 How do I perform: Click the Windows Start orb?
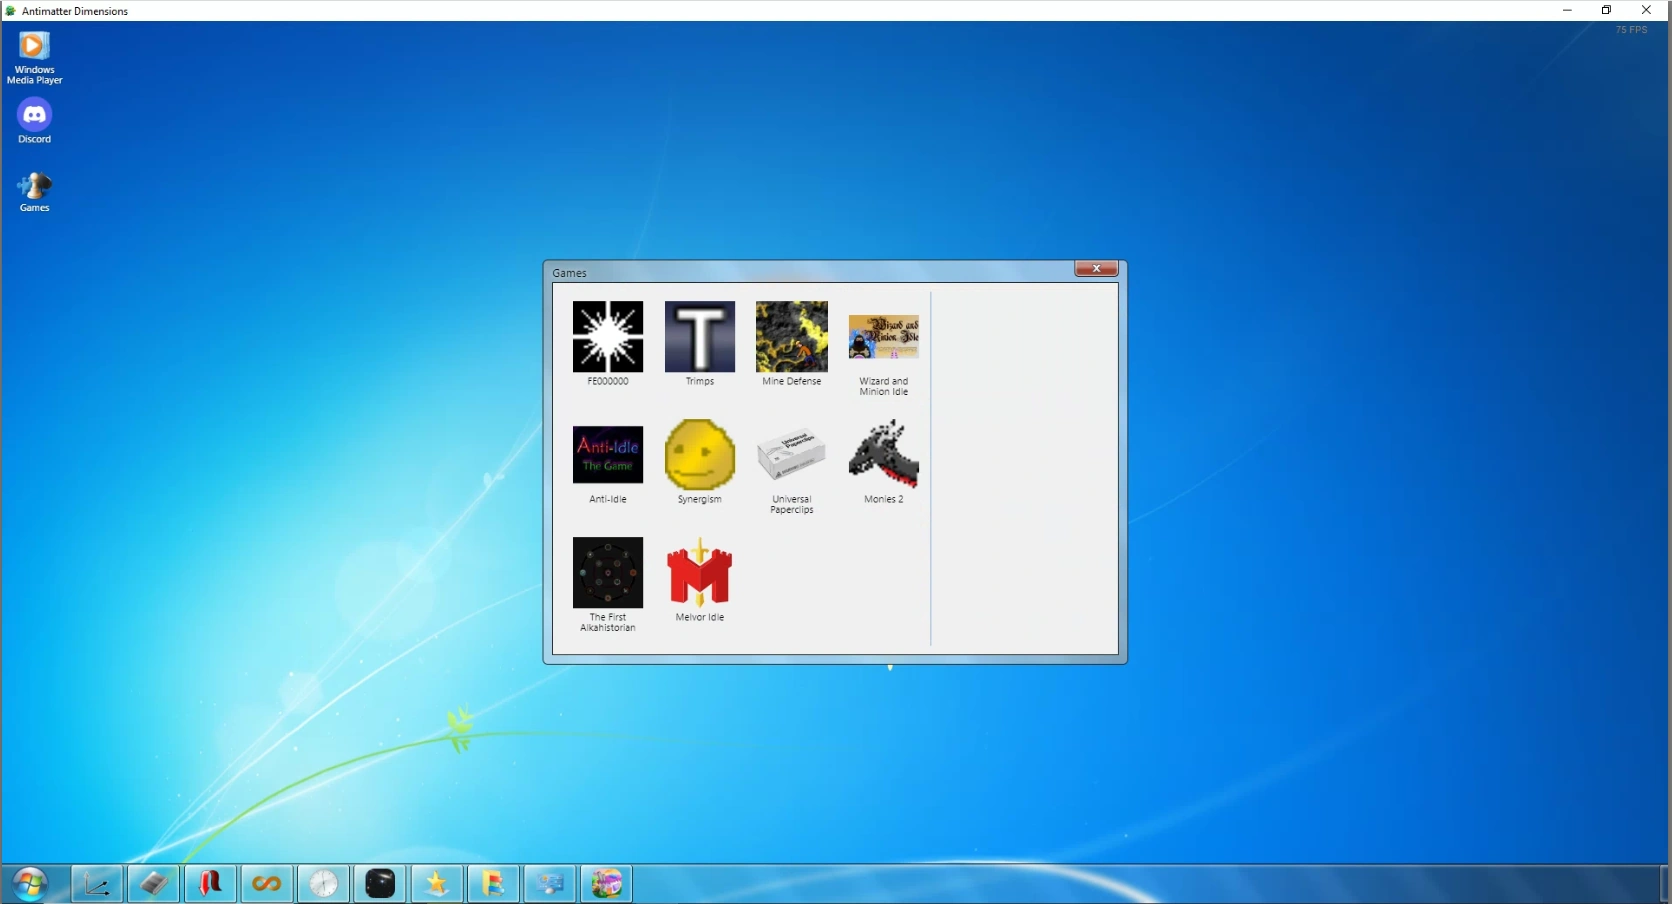[x=30, y=884]
